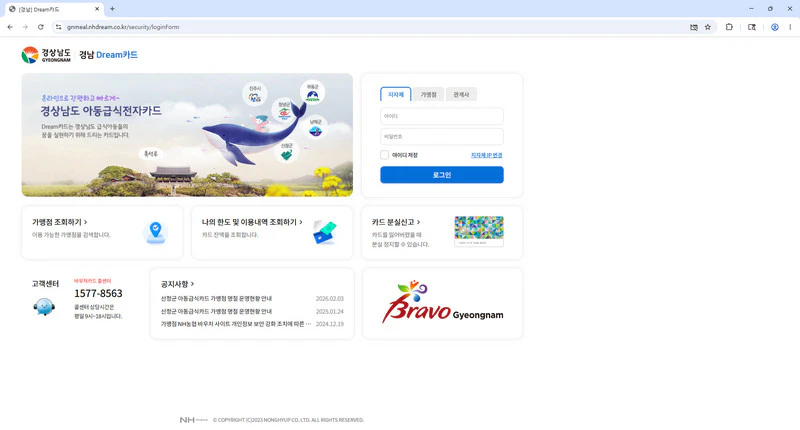Click the Gyeongnam province logo

[x=46, y=55]
